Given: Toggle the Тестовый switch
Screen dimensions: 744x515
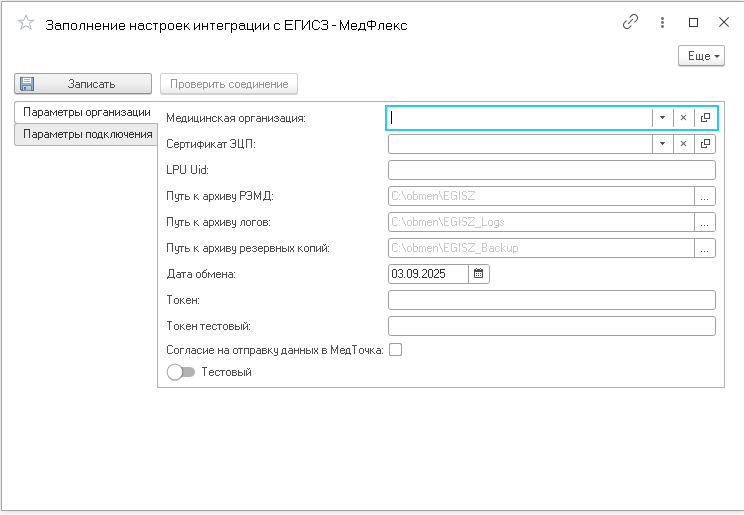Looking at the screenshot, I should (x=181, y=372).
